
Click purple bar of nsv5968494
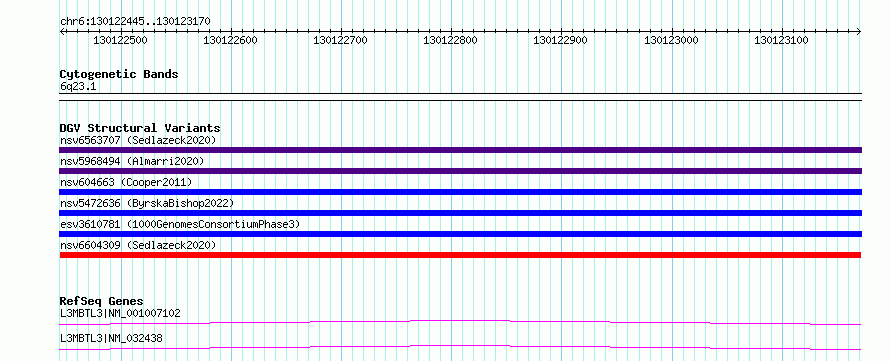[460, 171]
